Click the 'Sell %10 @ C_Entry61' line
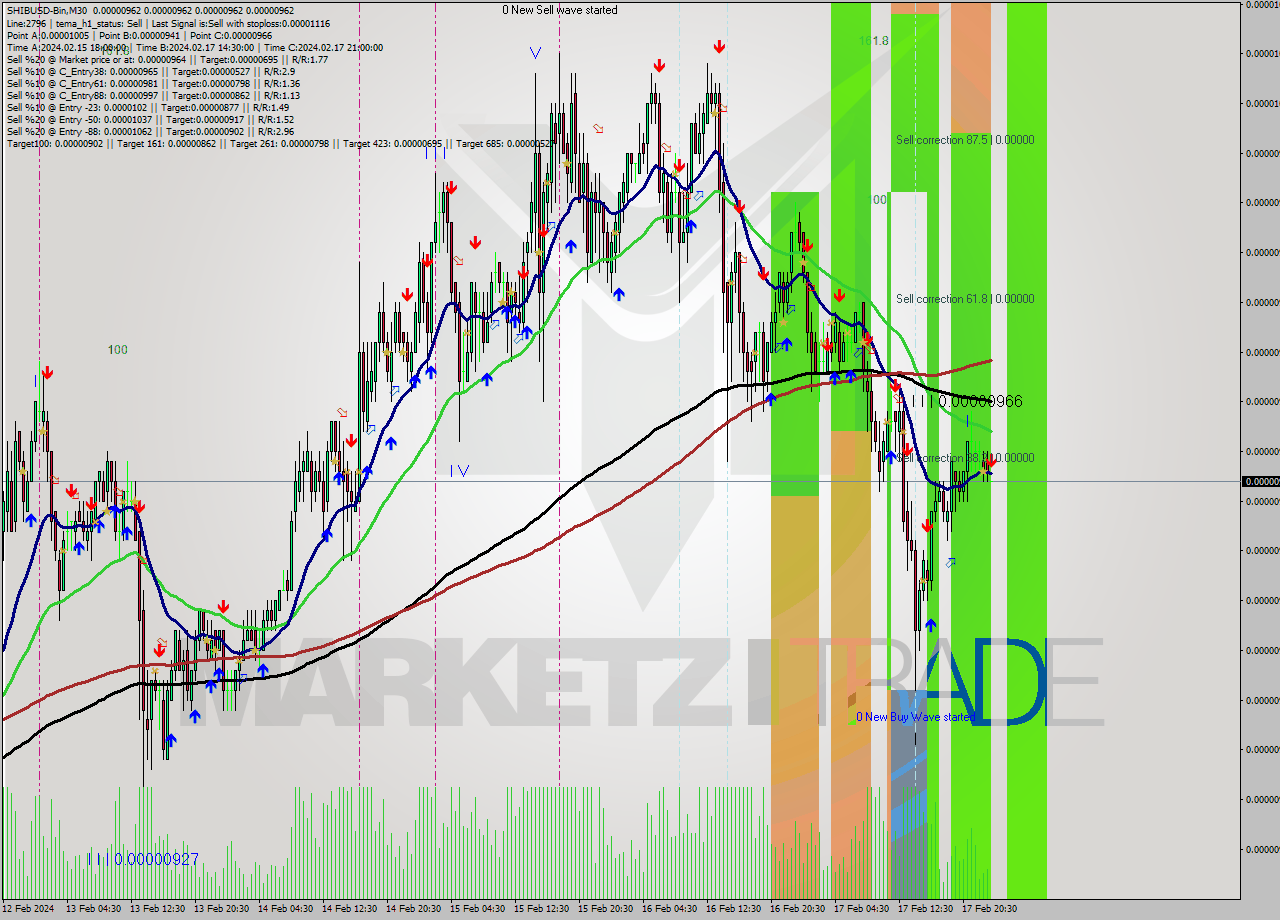 (152, 83)
